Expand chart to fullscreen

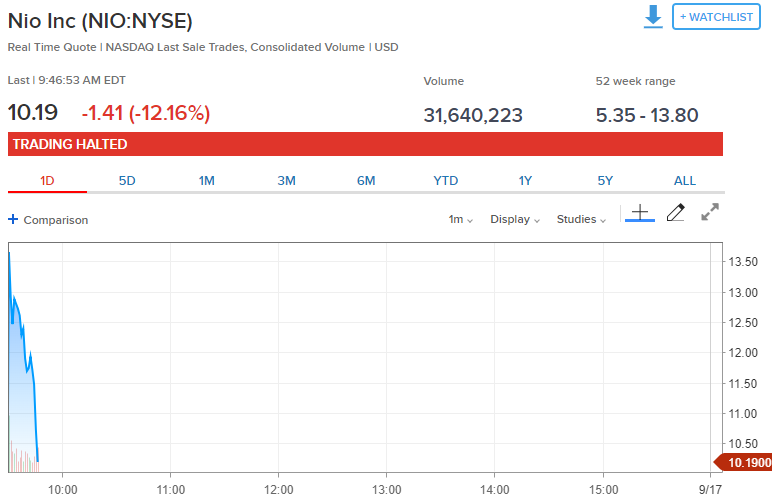tap(710, 212)
